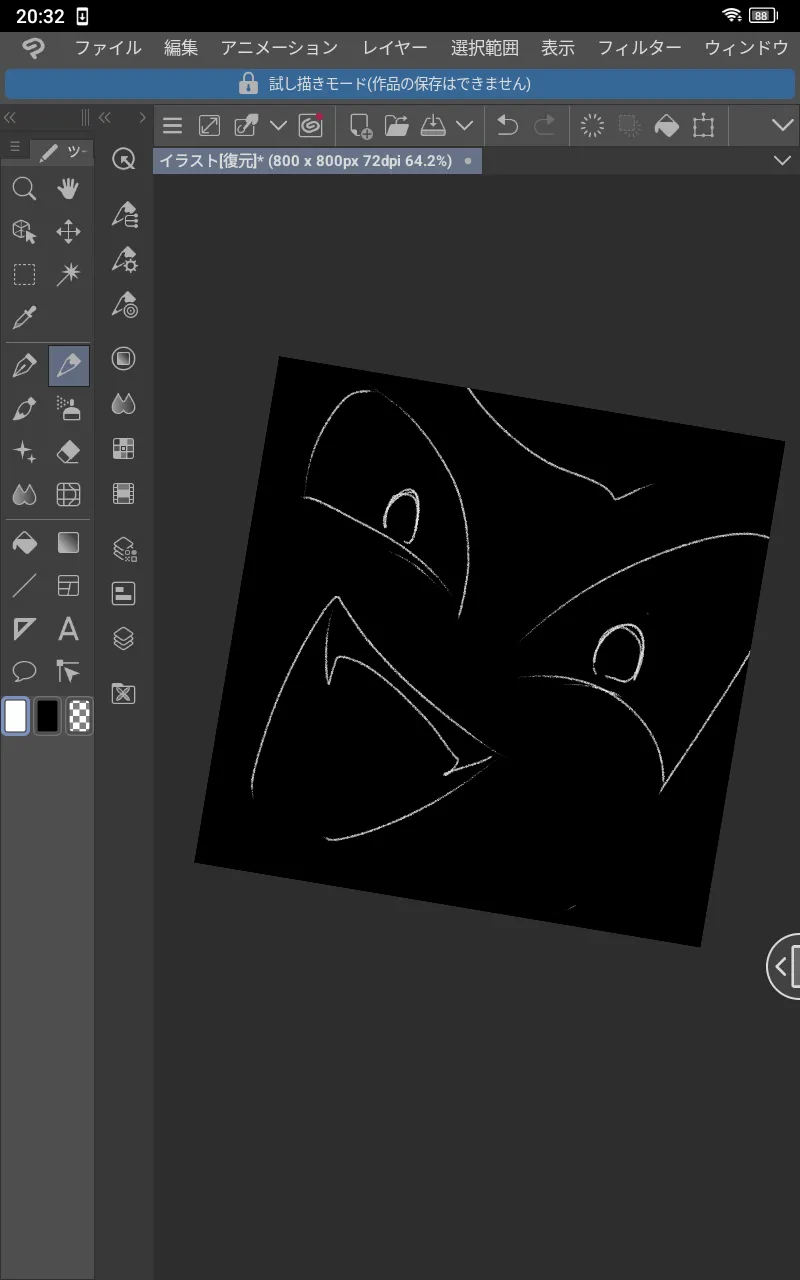This screenshot has width=800, height=1280.
Task: Open the Animation (アニメーション) menu
Action: [x=279, y=48]
